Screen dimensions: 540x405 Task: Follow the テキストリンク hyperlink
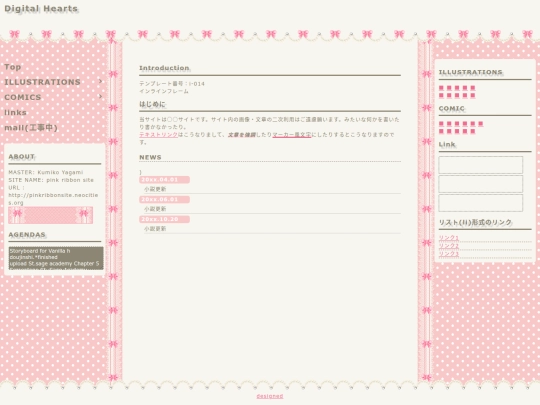(158, 135)
